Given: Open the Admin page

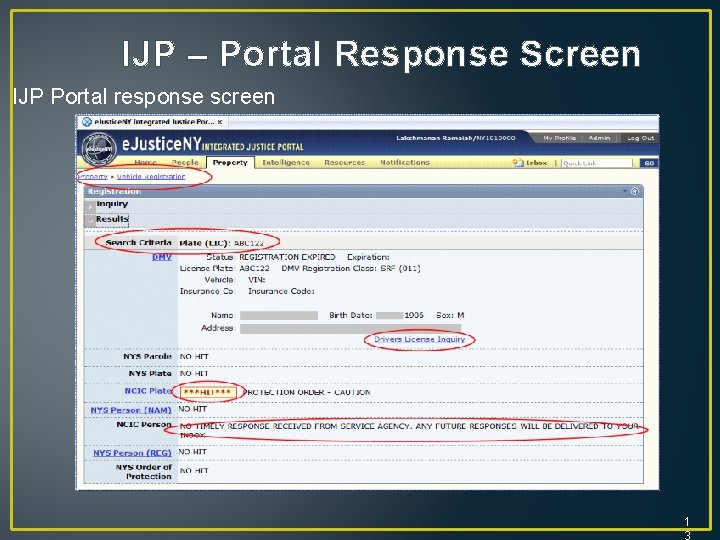Looking at the screenshot, I should pyautogui.click(x=599, y=138).
